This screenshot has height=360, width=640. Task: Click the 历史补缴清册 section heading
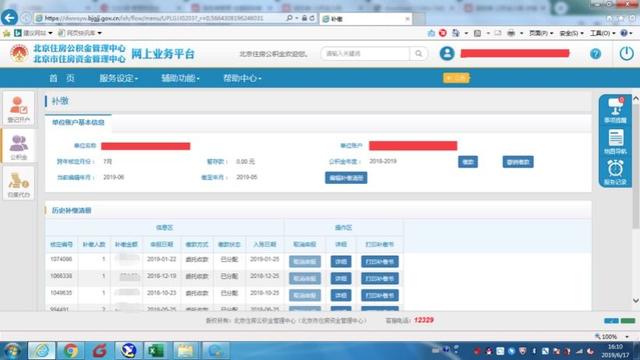(x=71, y=211)
